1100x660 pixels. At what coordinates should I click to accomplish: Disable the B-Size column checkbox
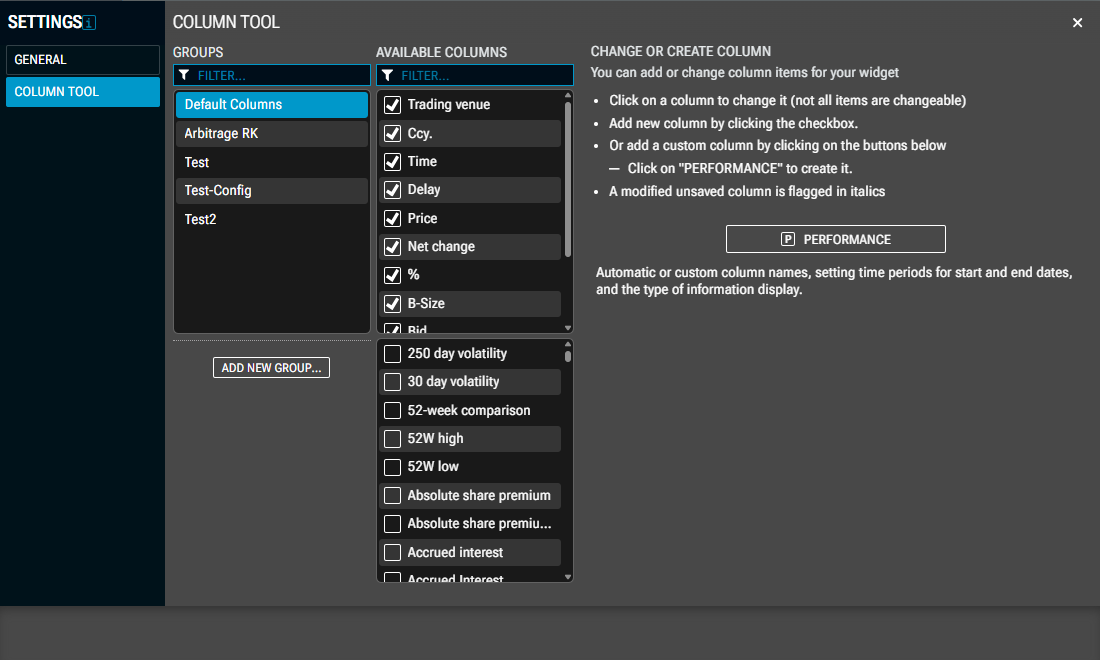click(392, 304)
